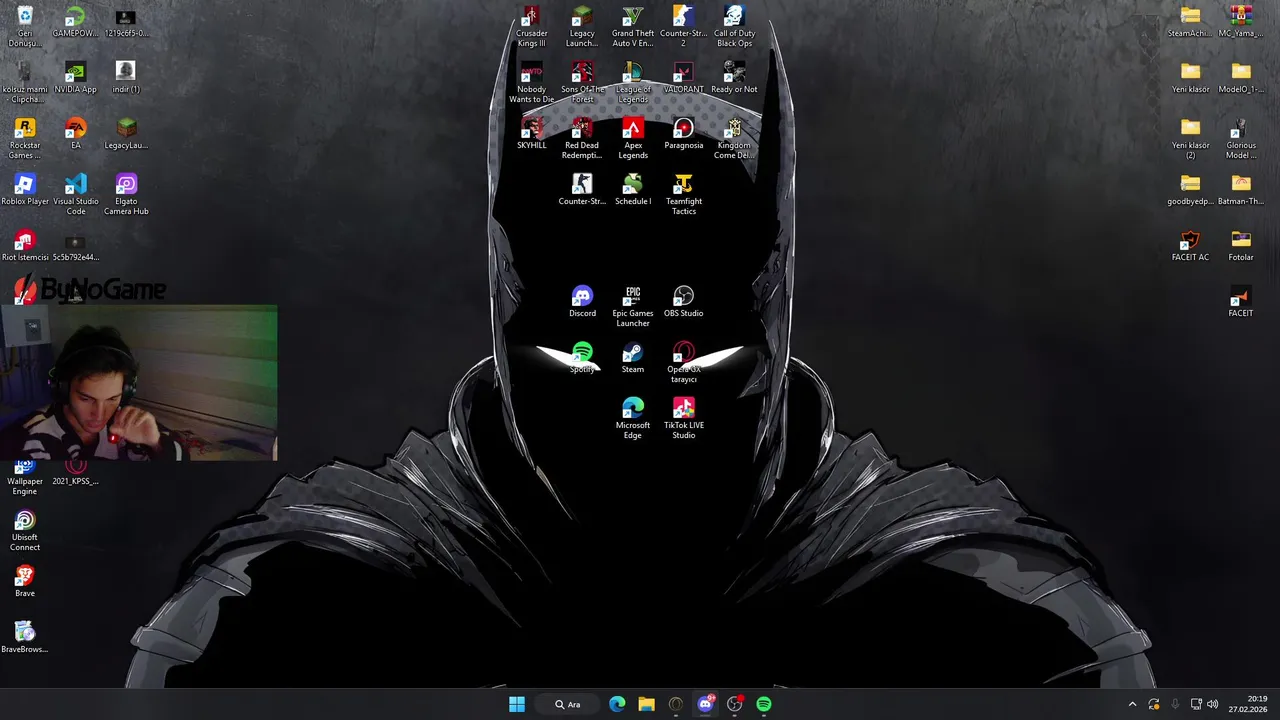Open Elgato Camera Hub shortcut
The height and width of the screenshot is (720, 1280).
tap(126, 195)
